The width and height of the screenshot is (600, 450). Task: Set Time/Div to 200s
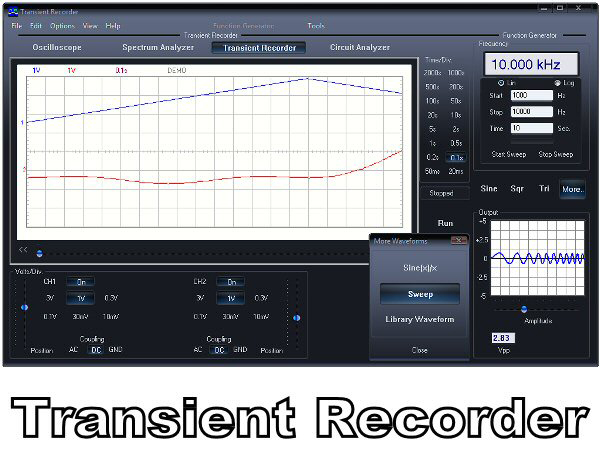tap(456, 87)
